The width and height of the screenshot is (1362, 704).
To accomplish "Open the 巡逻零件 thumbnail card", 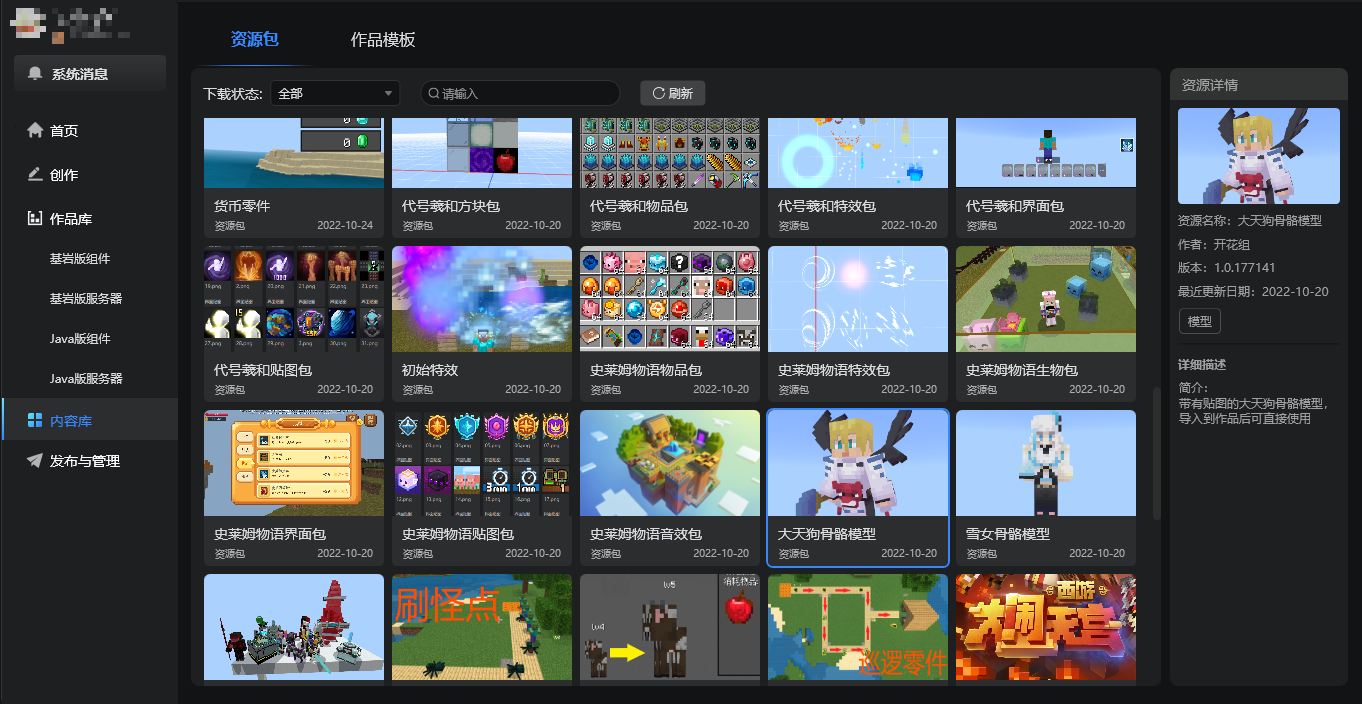I will tap(858, 628).
